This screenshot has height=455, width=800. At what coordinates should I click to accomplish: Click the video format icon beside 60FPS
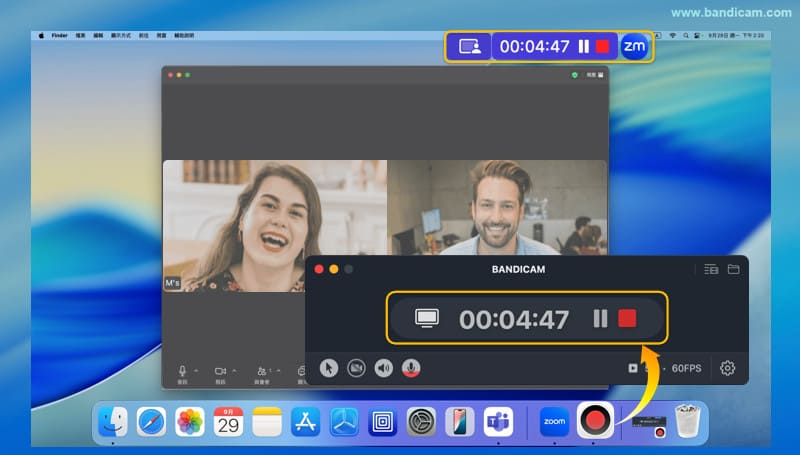pyautogui.click(x=633, y=368)
